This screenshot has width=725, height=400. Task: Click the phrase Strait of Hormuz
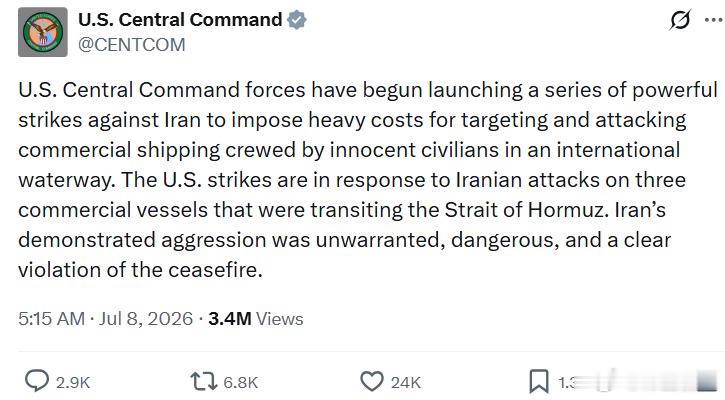click(x=525, y=210)
